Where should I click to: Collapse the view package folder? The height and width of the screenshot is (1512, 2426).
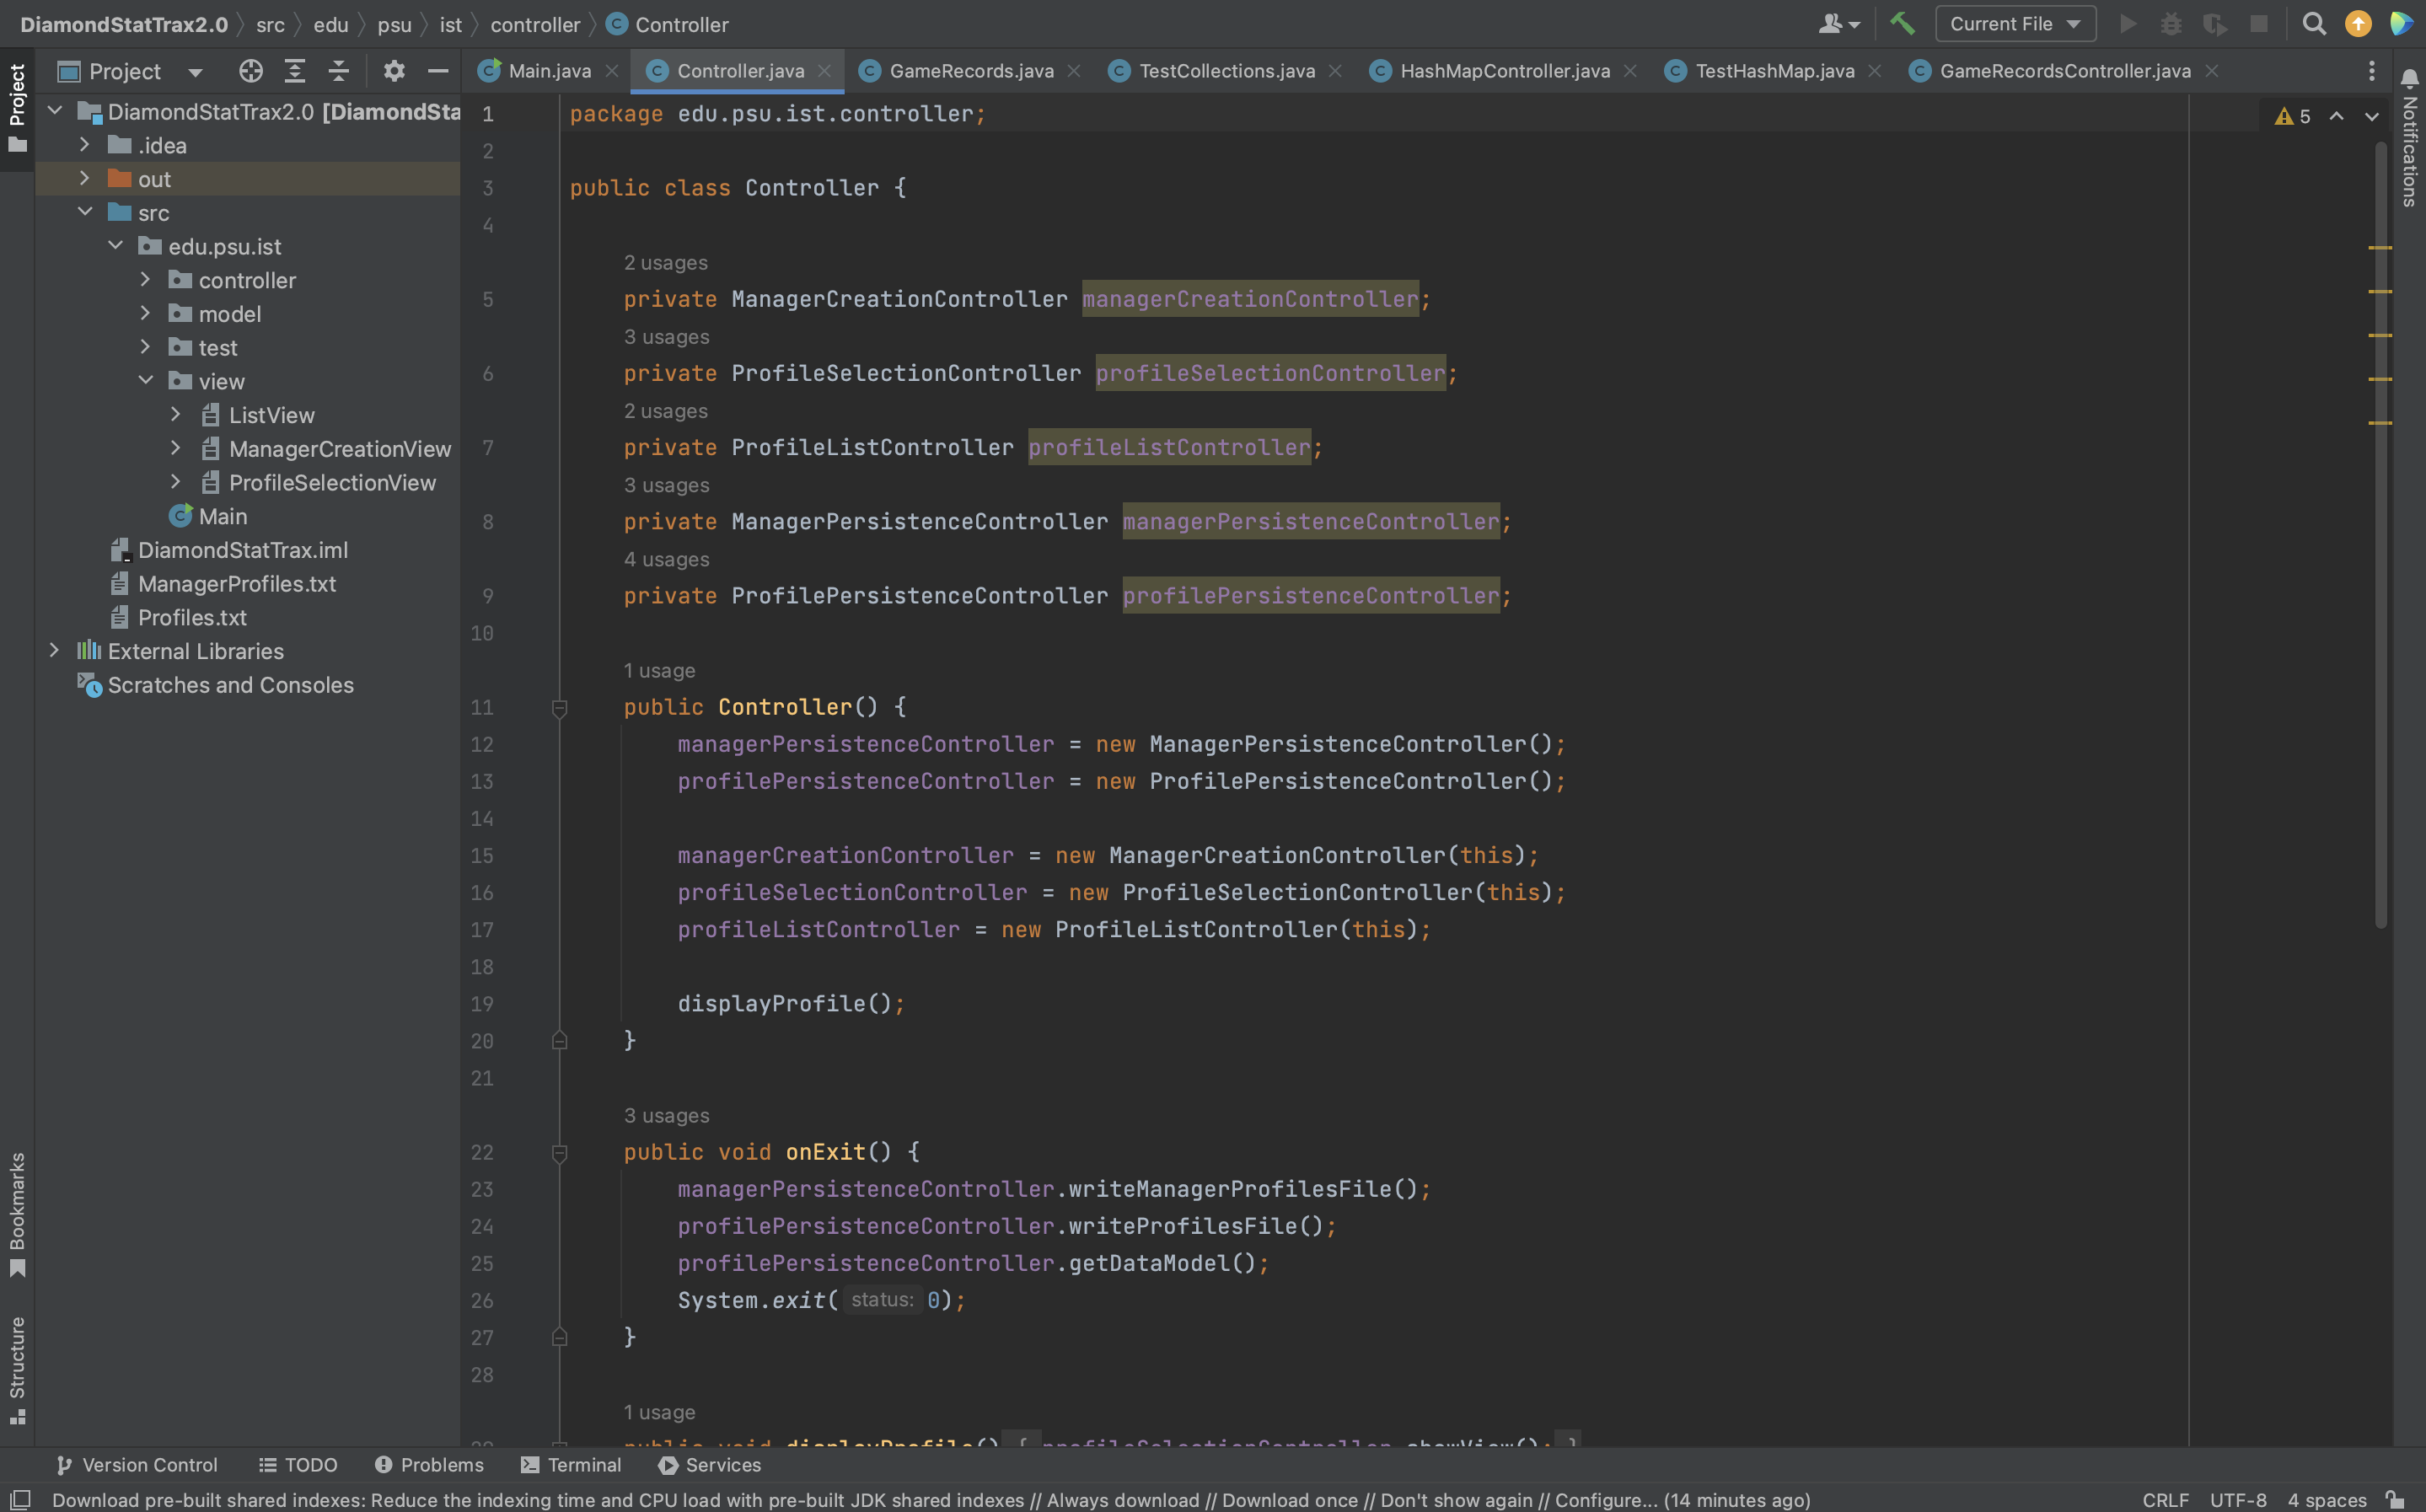pos(146,381)
